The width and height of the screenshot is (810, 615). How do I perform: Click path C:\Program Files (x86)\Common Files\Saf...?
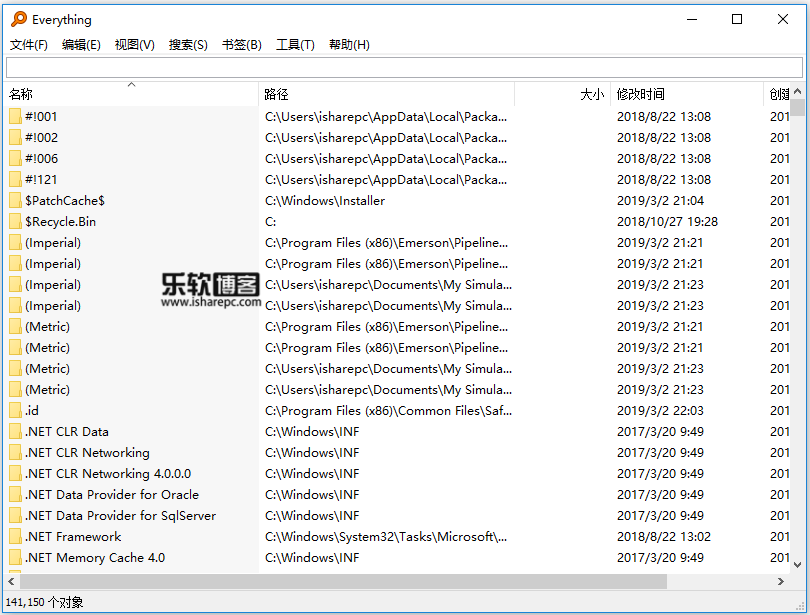pos(388,411)
